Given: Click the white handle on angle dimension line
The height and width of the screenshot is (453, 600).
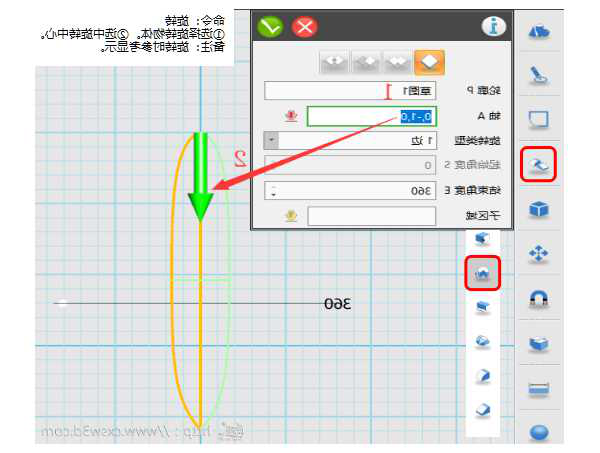Looking at the screenshot, I should pyautogui.click(x=63, y=303).
